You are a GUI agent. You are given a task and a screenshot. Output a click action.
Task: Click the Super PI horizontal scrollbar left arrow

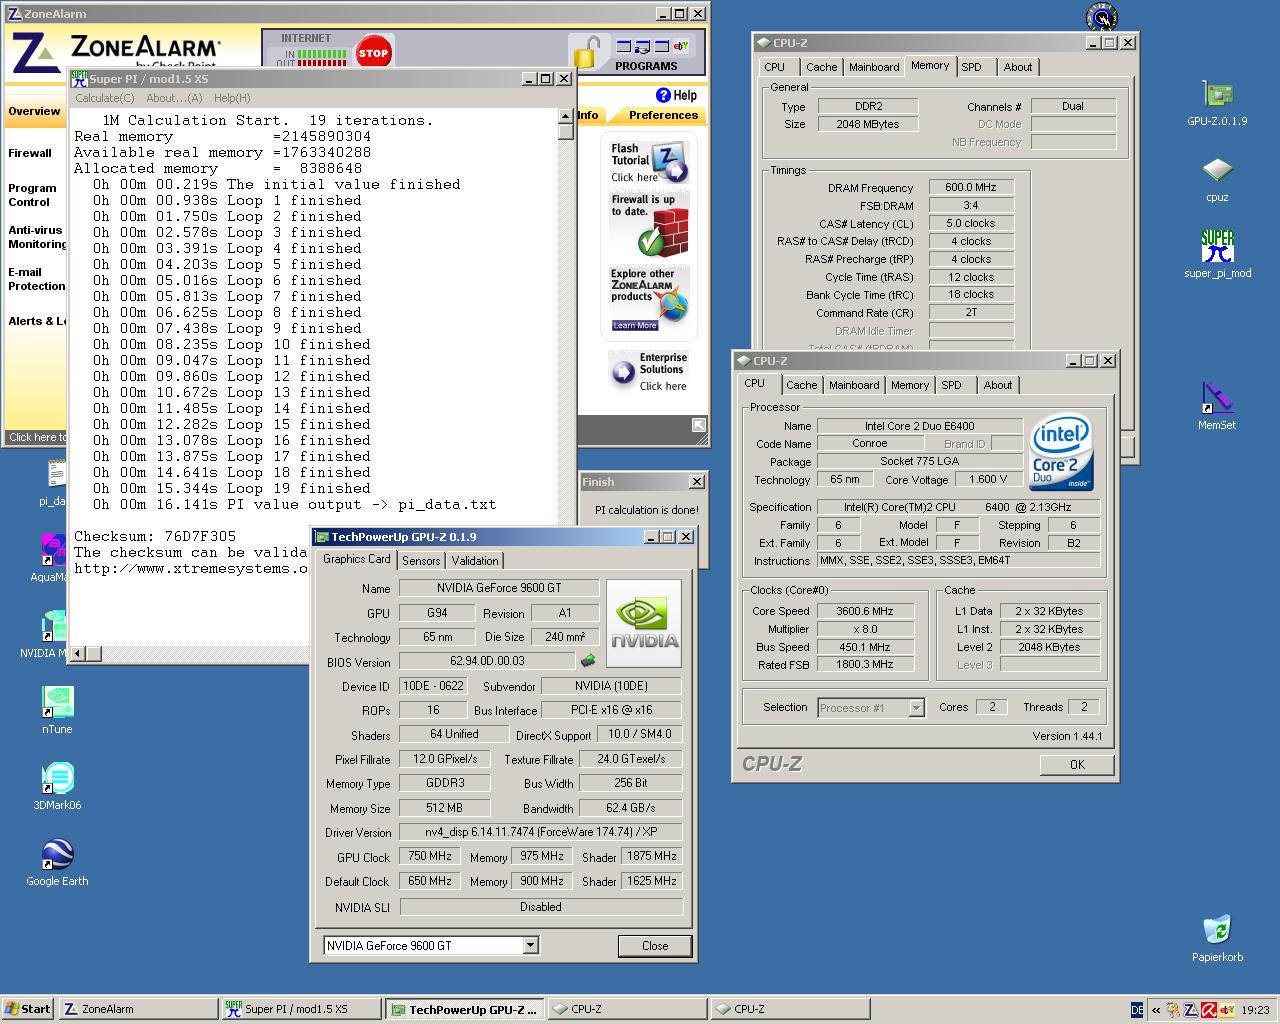[x=78, y=653]
